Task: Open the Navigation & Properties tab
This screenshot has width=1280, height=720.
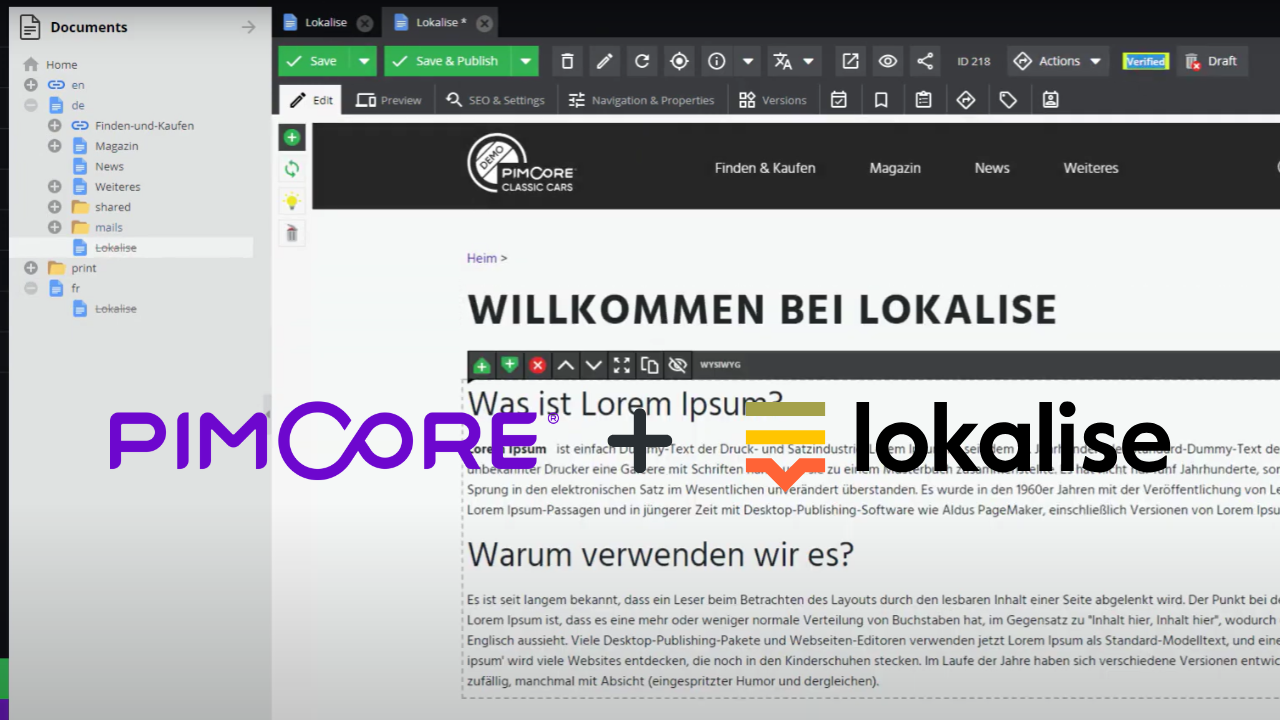Action: (x=641, y=100)
